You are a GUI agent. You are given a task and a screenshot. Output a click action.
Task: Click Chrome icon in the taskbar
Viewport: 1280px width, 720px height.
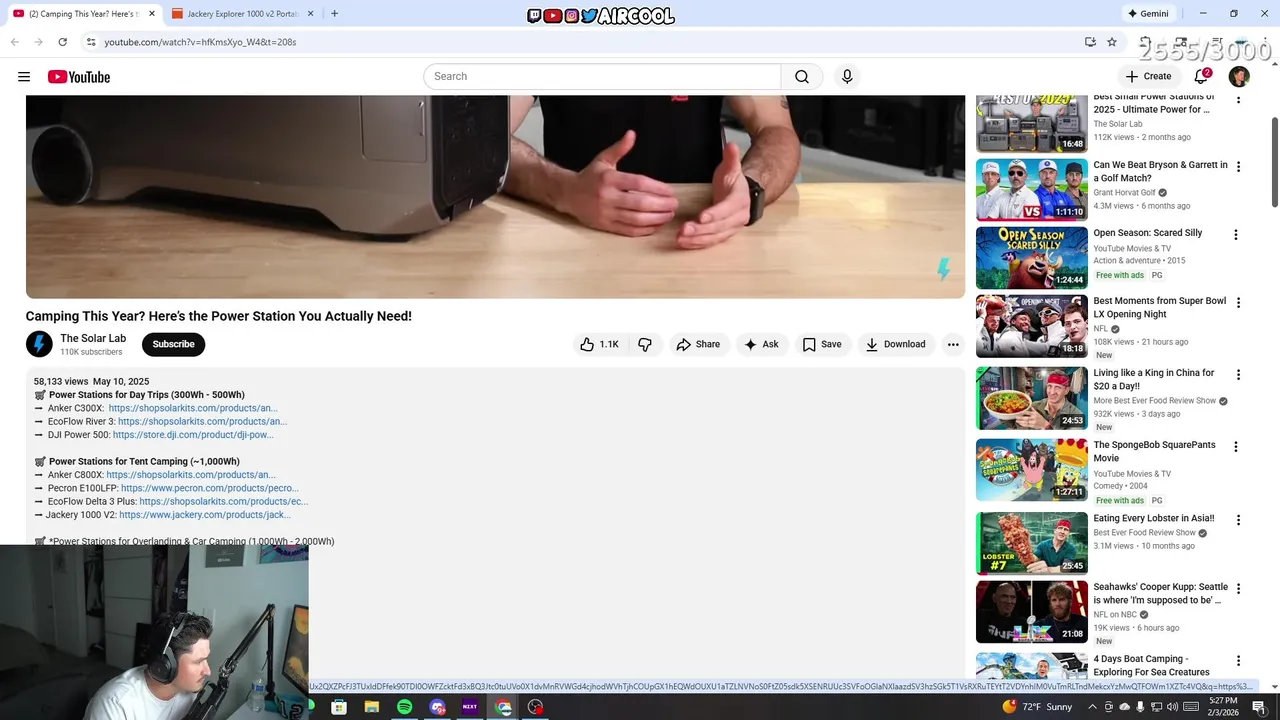(503, 707)
